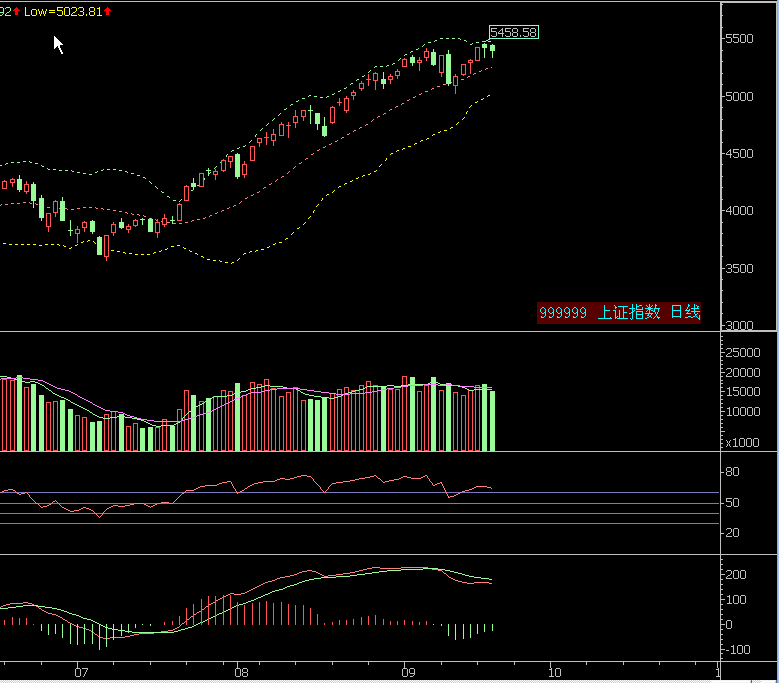Click the 上证指数 index name label
779x683 pixels.
(x=628, y=312)
